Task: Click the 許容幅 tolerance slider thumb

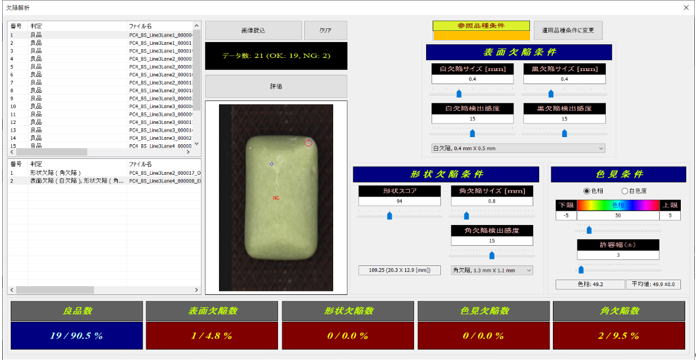Action: pos(581,270)
